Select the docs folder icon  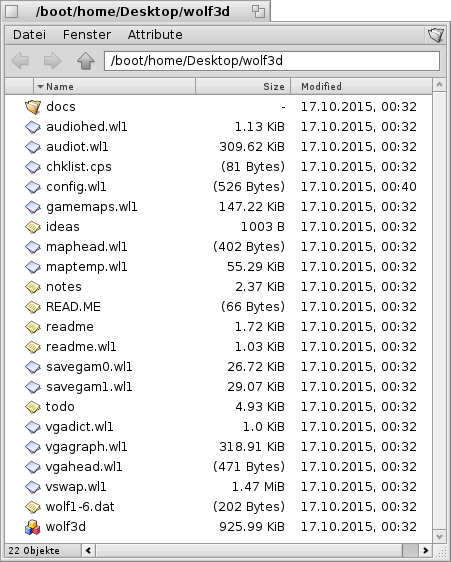coord(33,107)
